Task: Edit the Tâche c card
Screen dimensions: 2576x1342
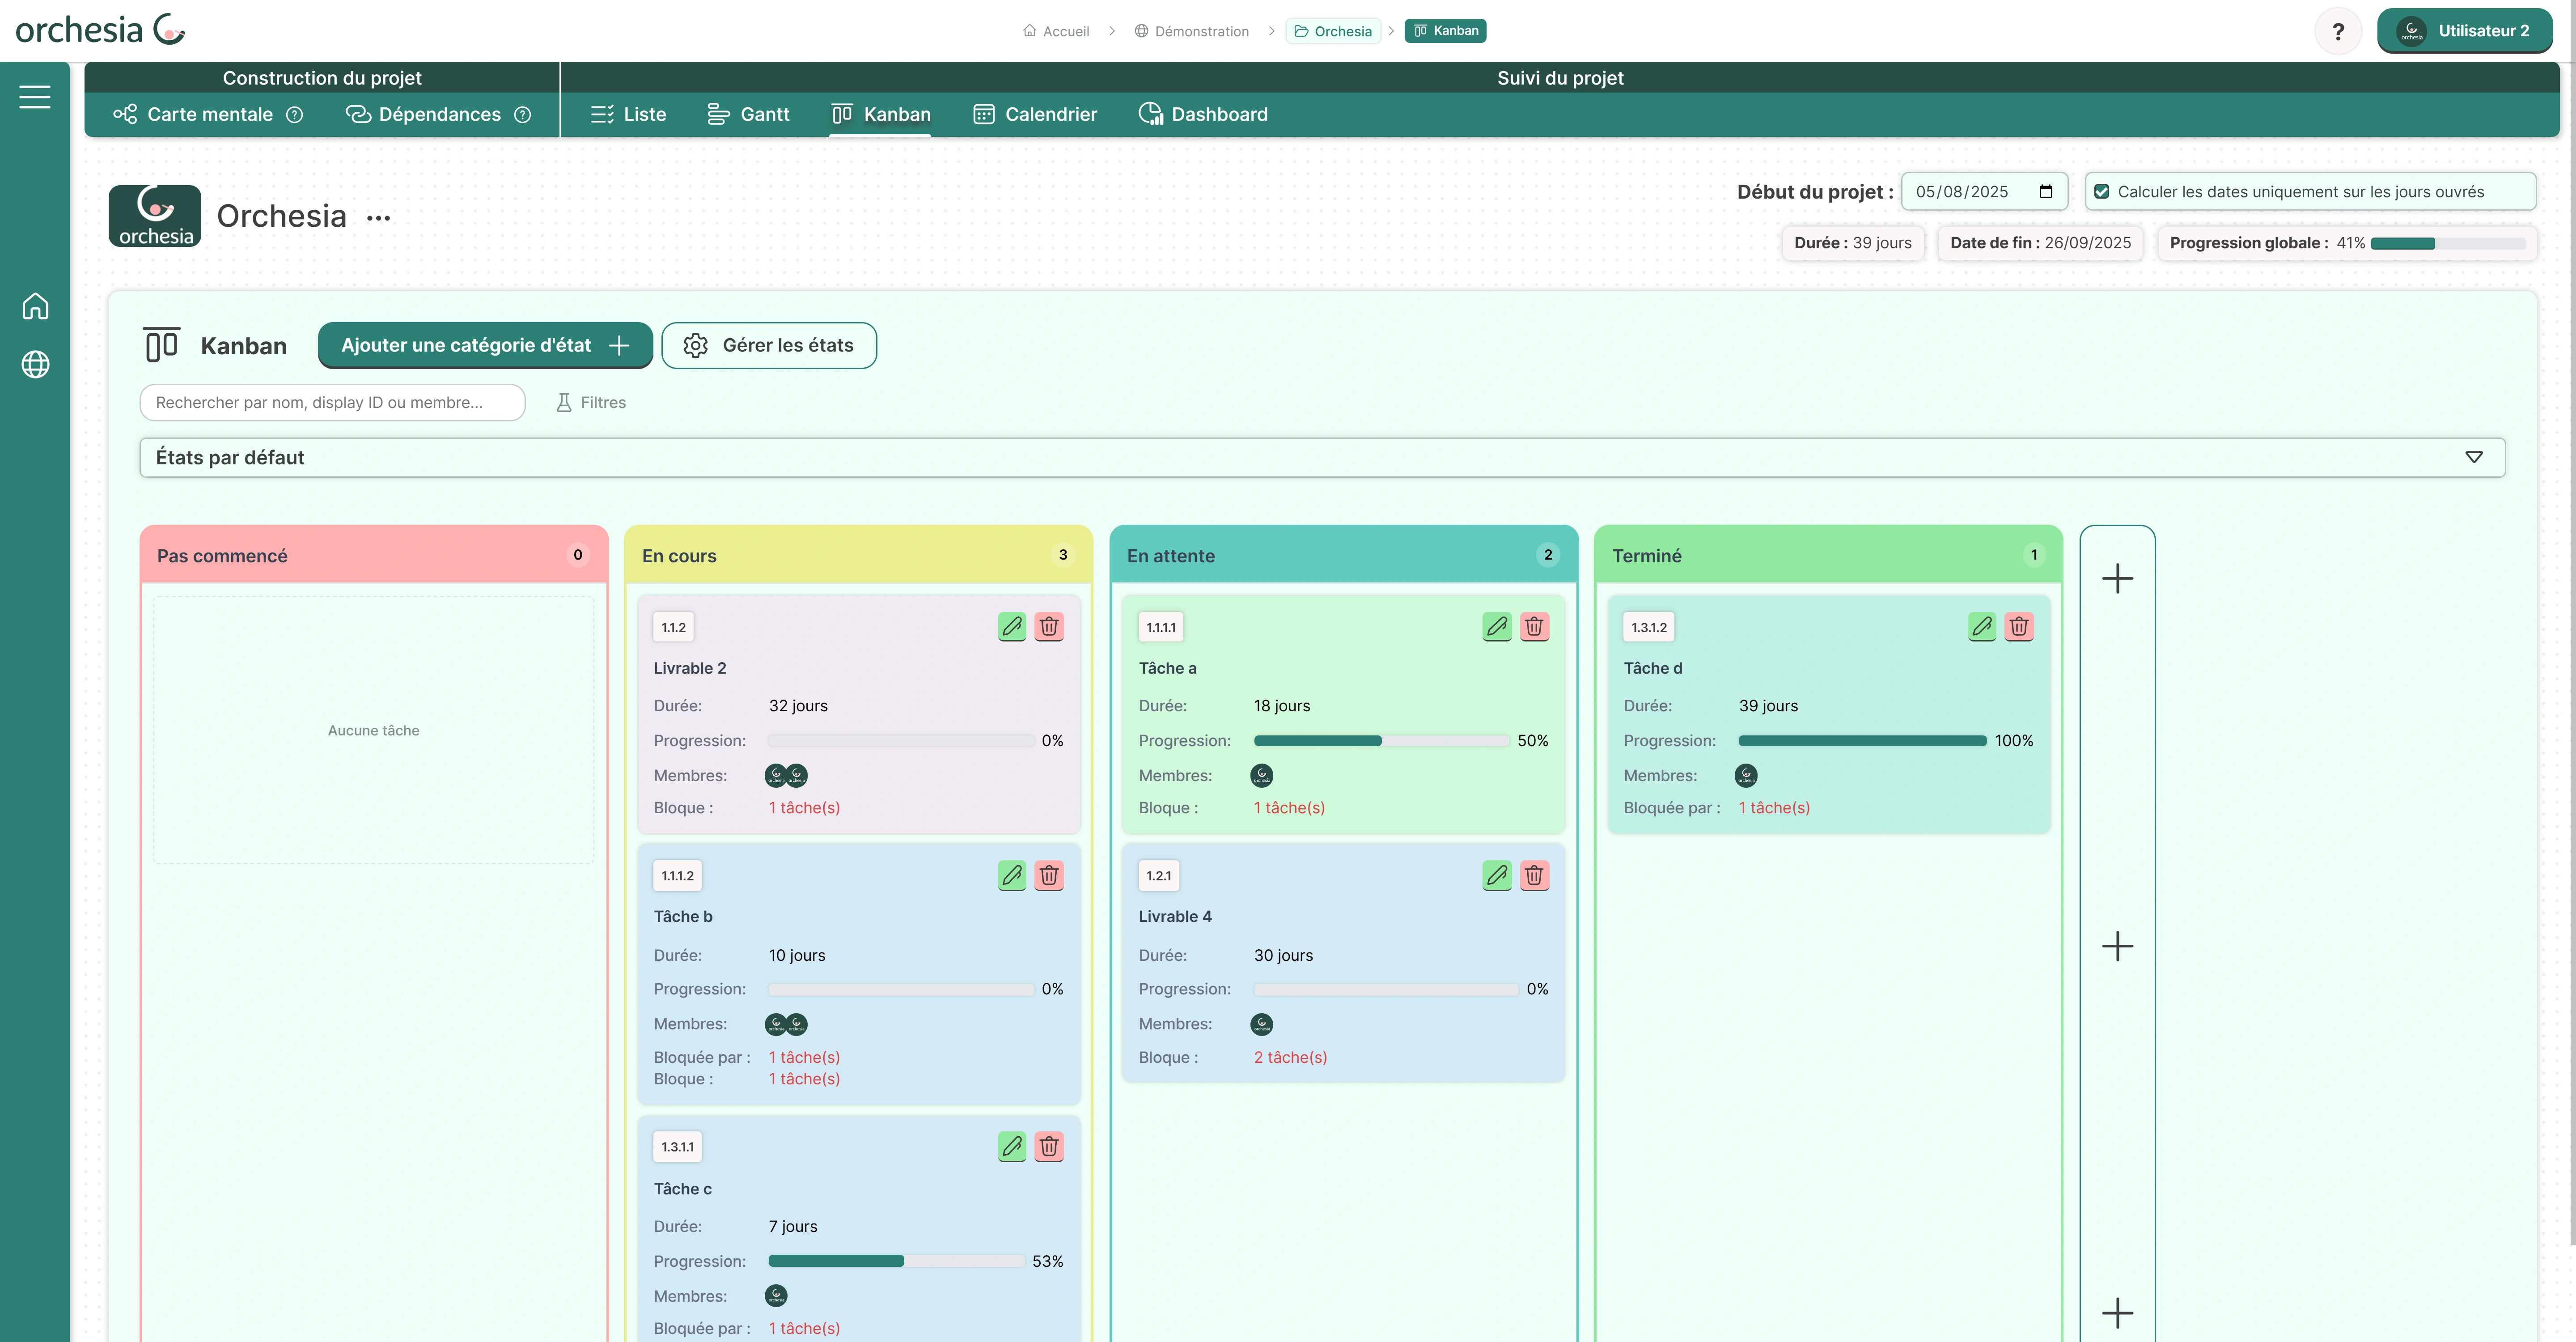Action: click(1012, 1146)
